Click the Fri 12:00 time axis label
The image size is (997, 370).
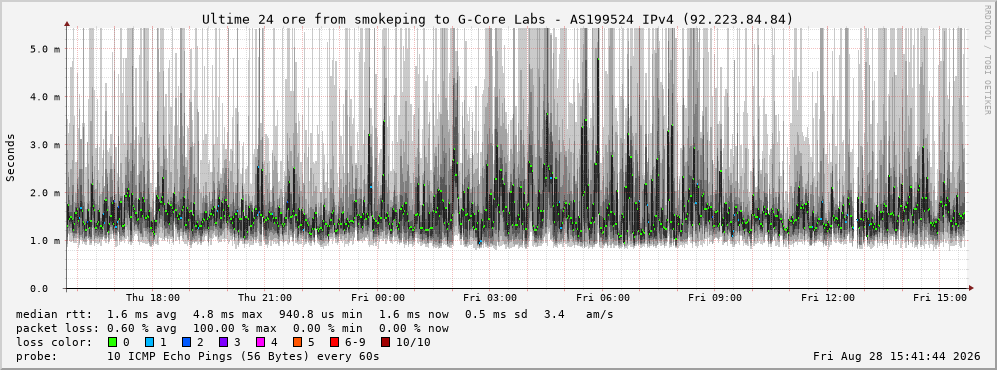828,298
